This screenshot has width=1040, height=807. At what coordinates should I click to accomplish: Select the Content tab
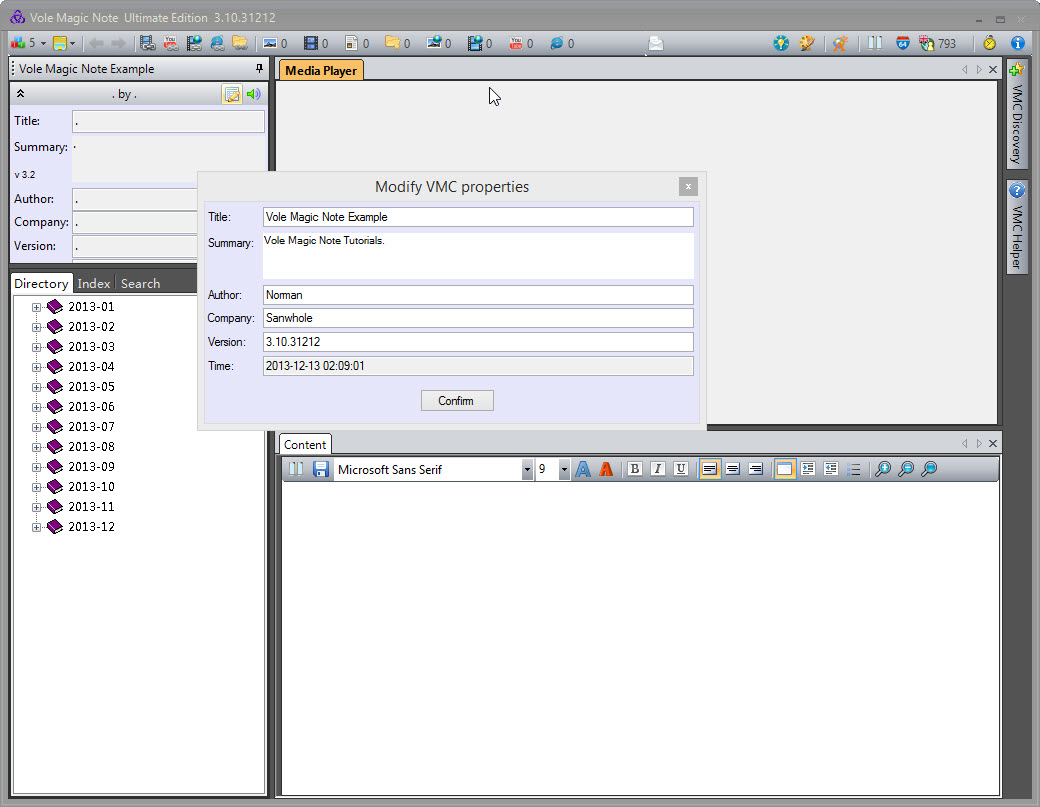pos(305,444)
